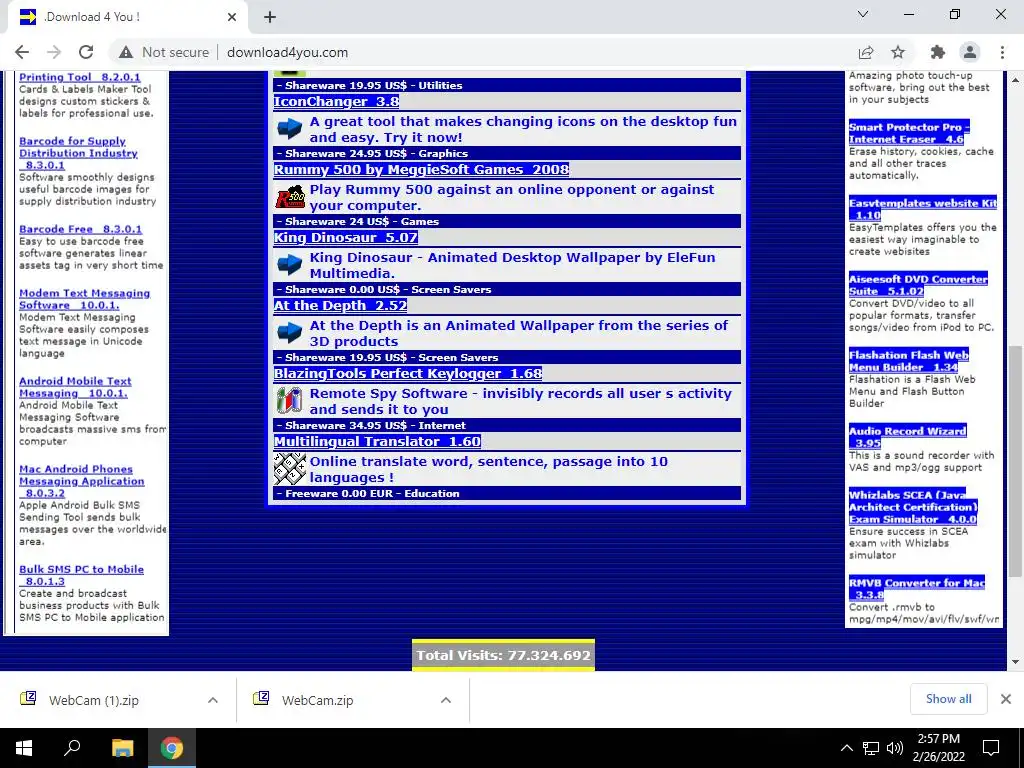Show hidden system tray icons

point(846,748)
